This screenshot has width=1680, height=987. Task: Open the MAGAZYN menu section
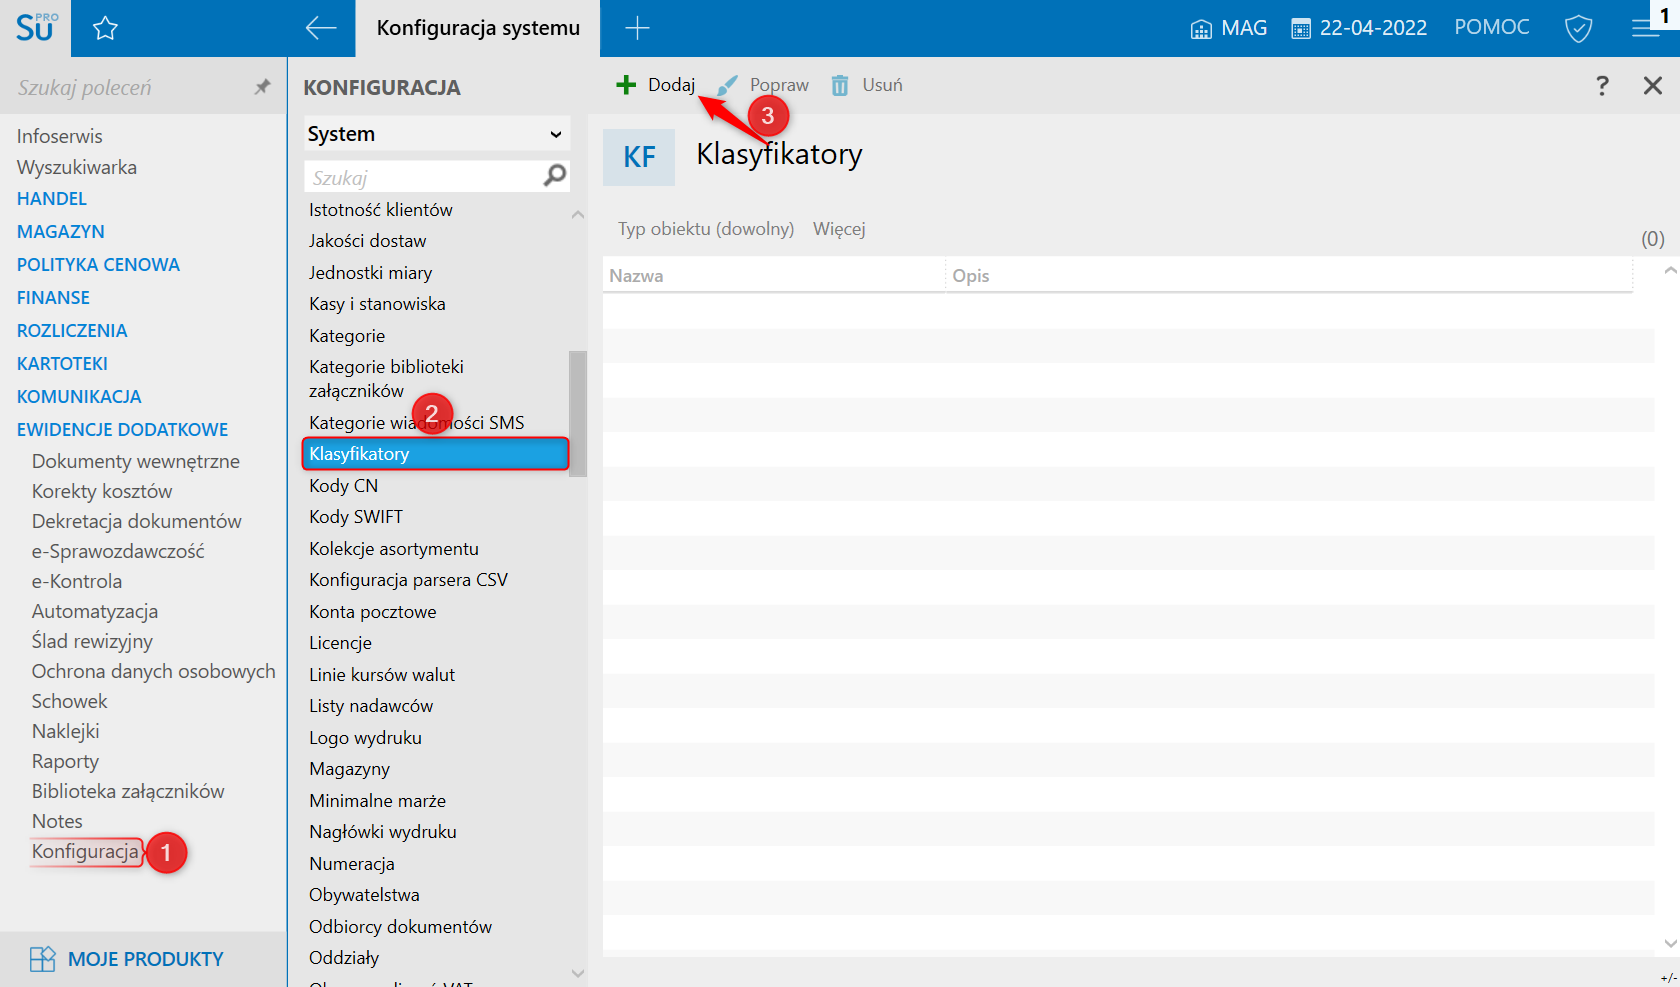61,231
